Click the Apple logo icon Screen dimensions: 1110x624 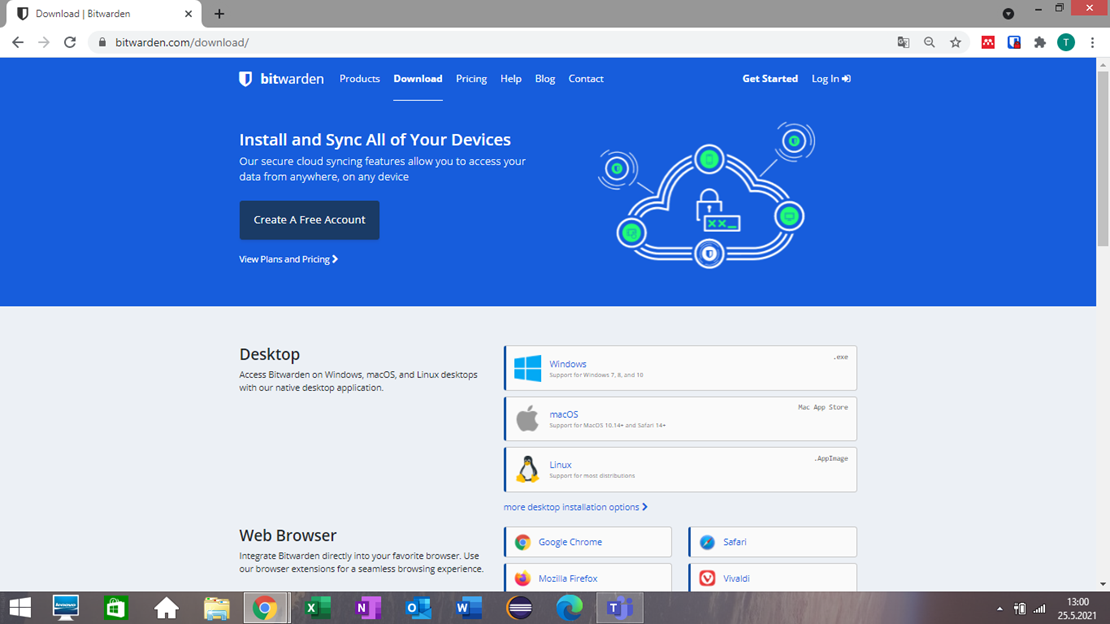point(527,419)
